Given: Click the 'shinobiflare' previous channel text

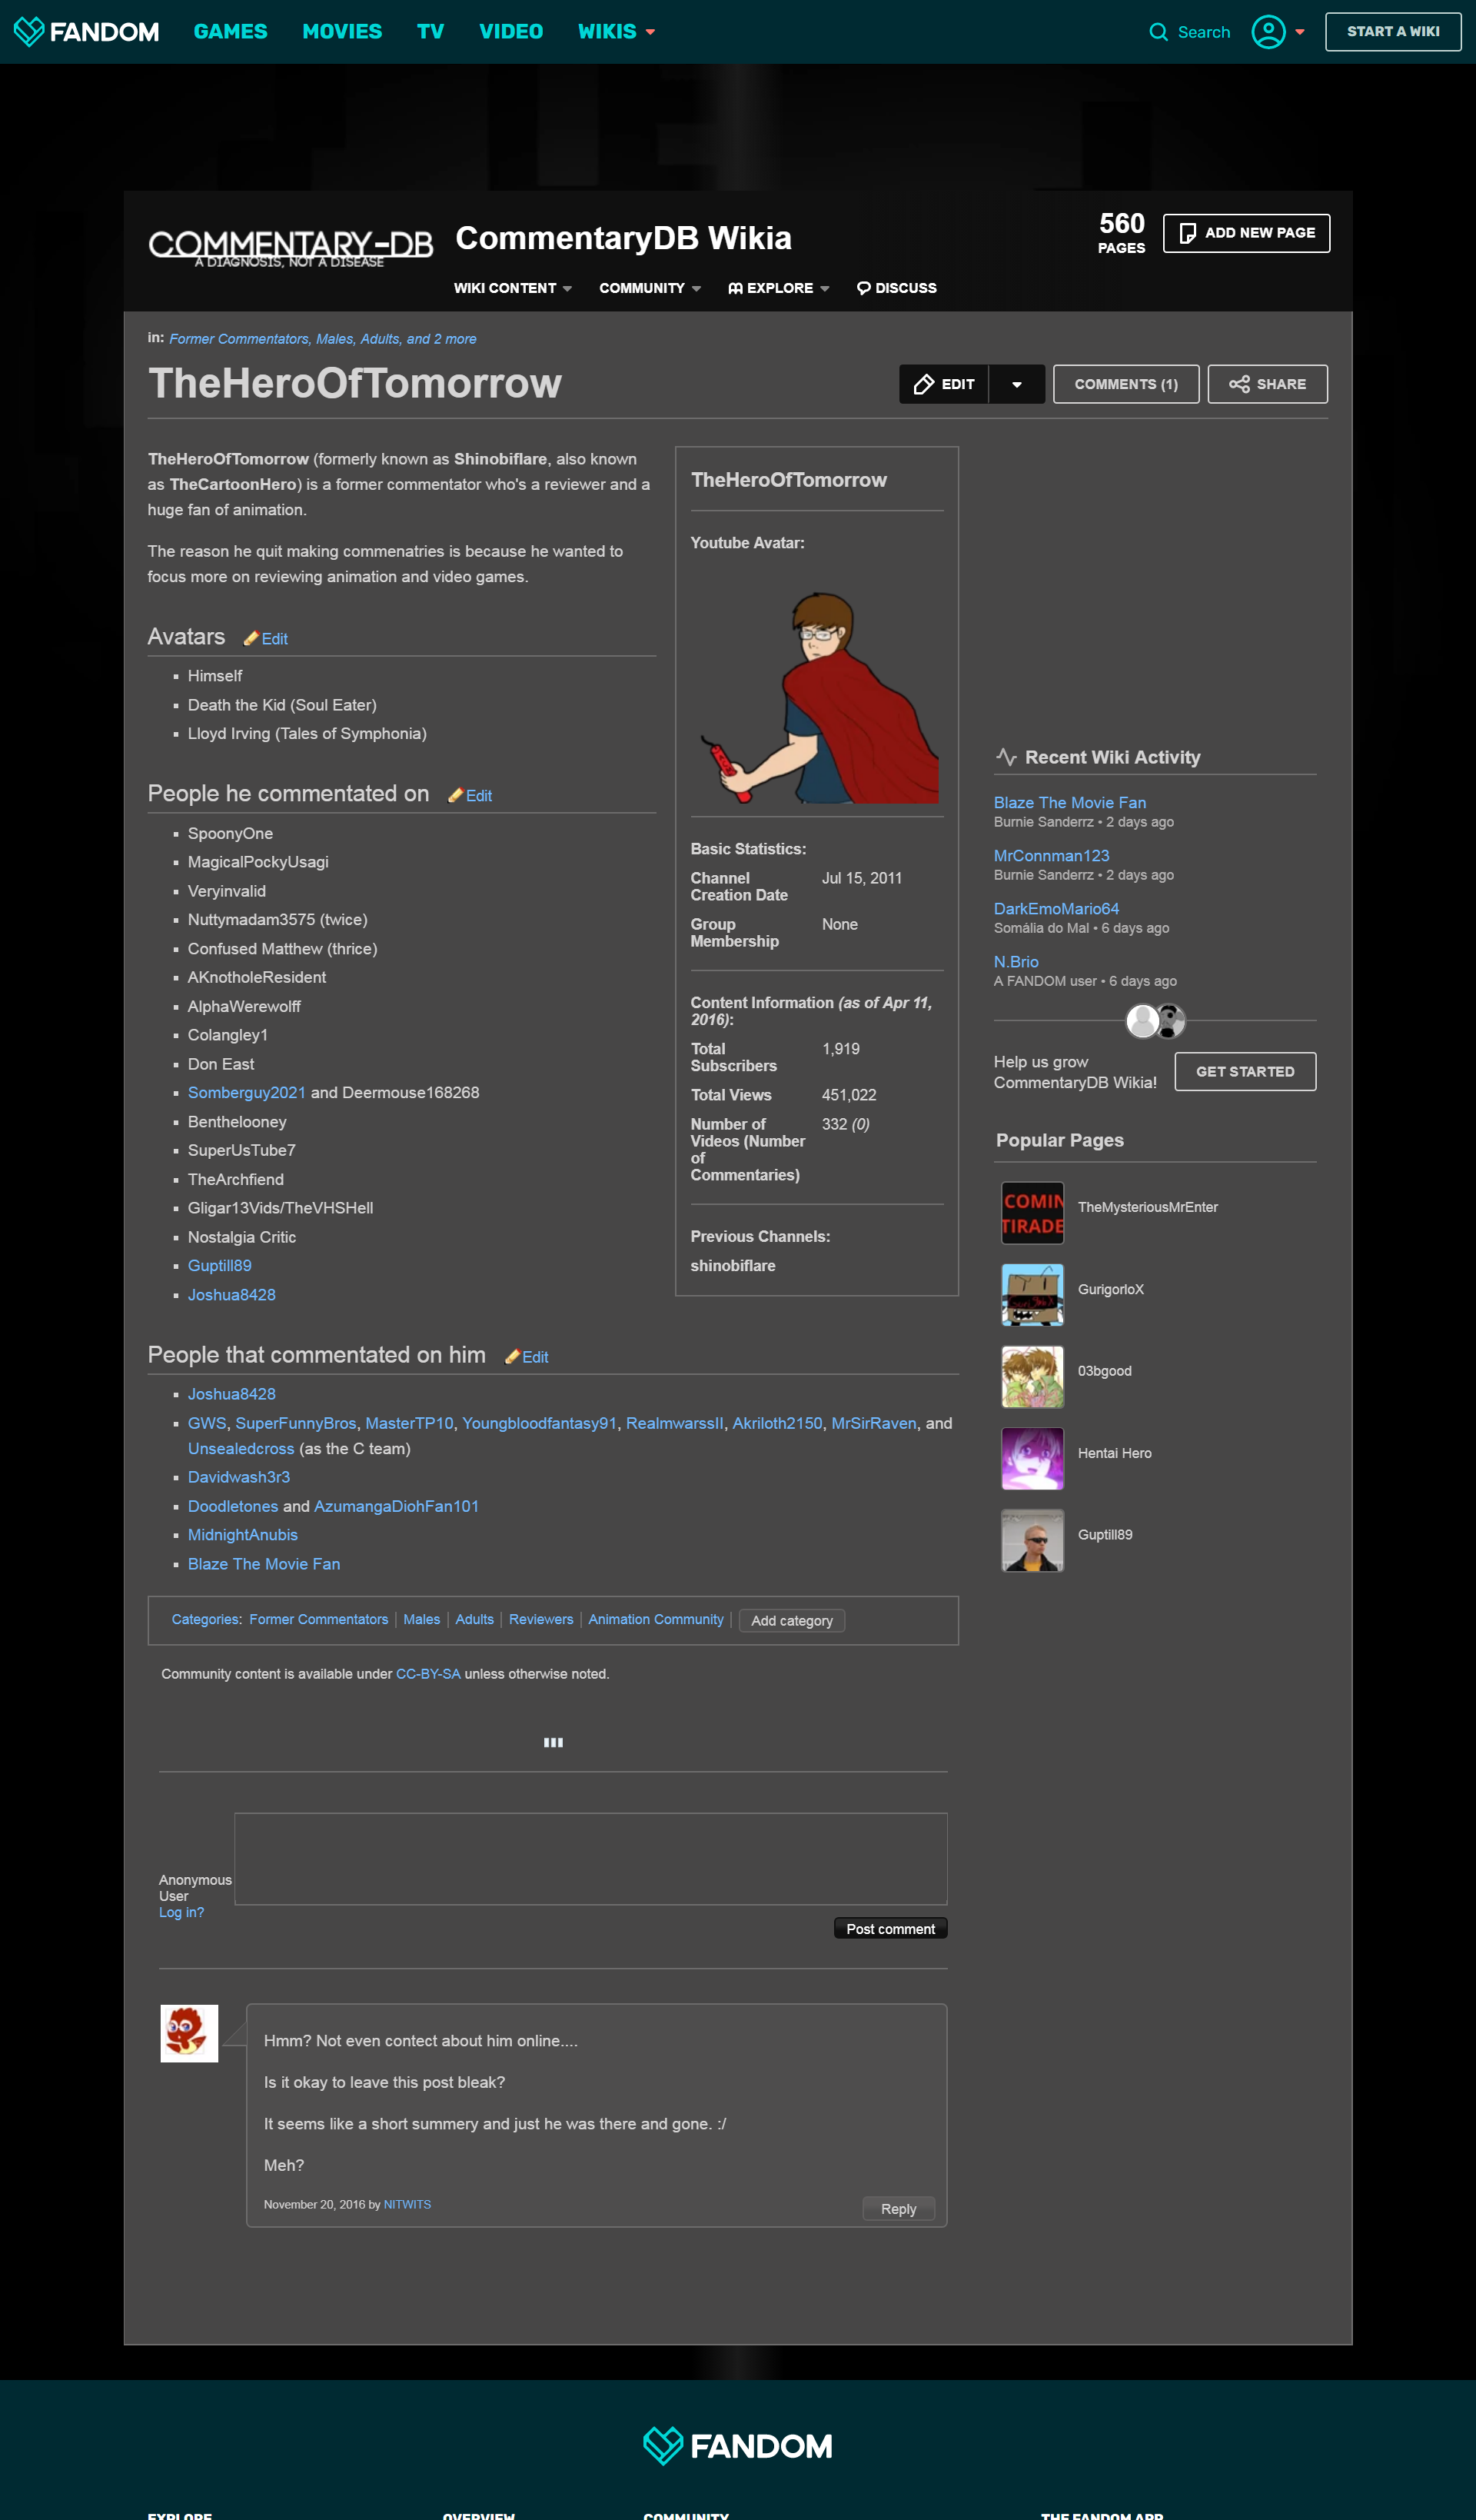Looking at the screenshot, I should [x=733, y=1266].
